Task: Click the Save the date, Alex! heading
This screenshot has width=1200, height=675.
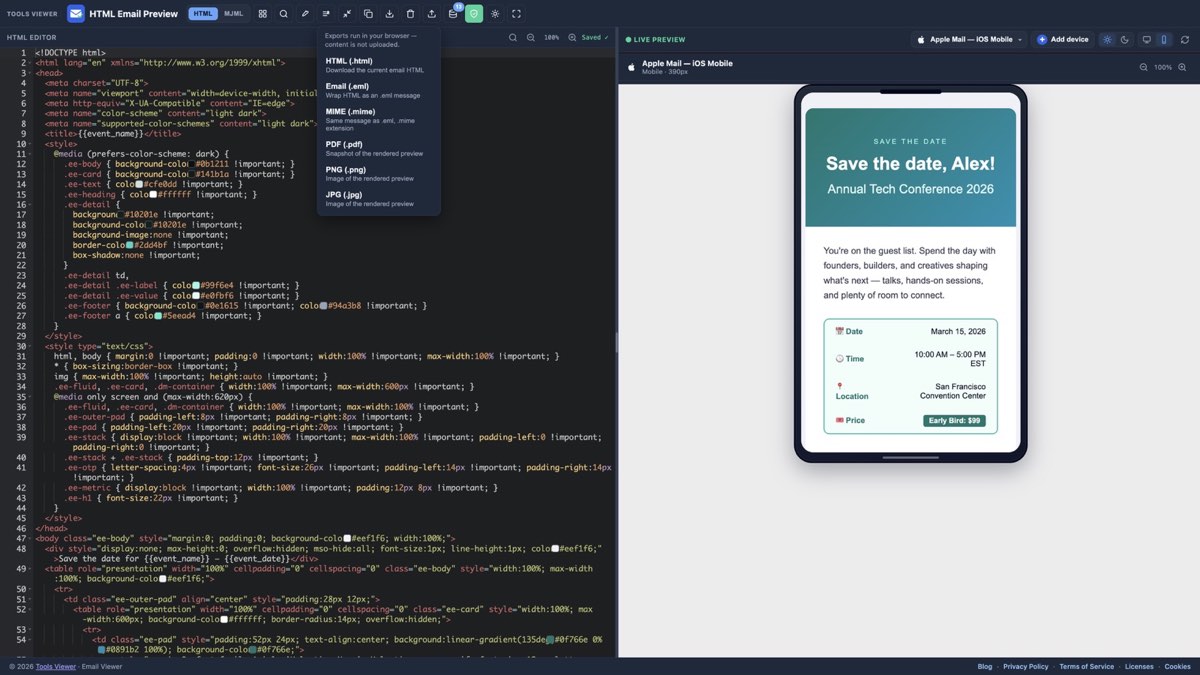Action: (x=910, y=164)
